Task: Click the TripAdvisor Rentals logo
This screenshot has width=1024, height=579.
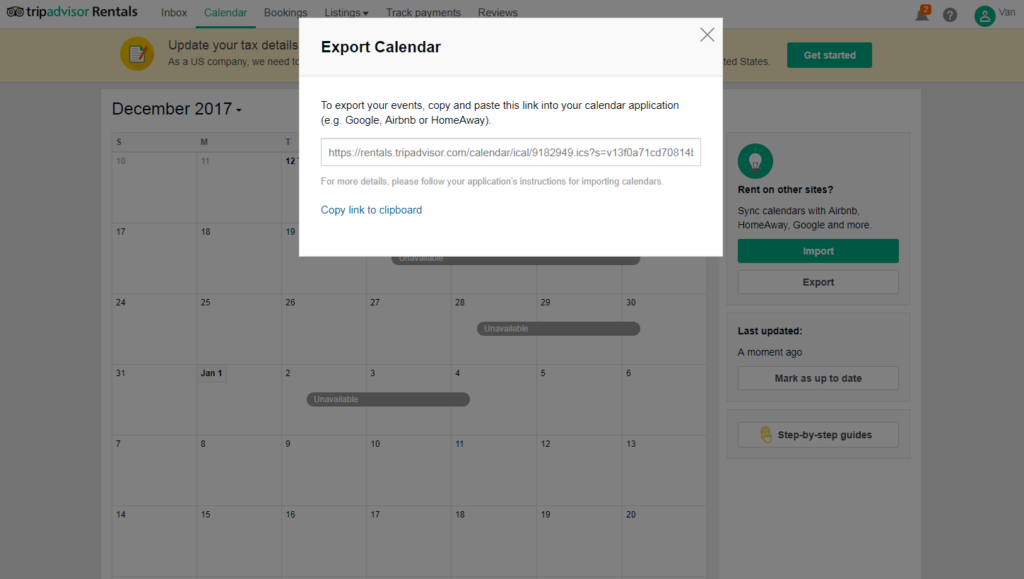Action: click(73, 12)
